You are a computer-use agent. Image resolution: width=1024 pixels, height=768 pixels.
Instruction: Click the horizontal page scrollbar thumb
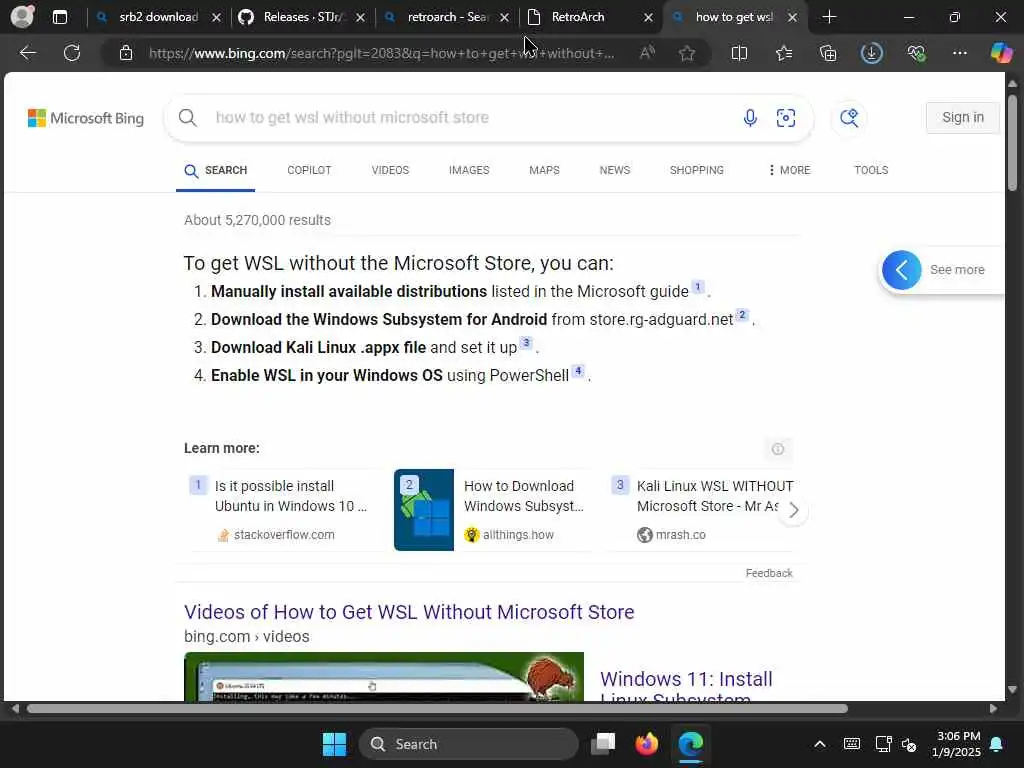[438, 709]
